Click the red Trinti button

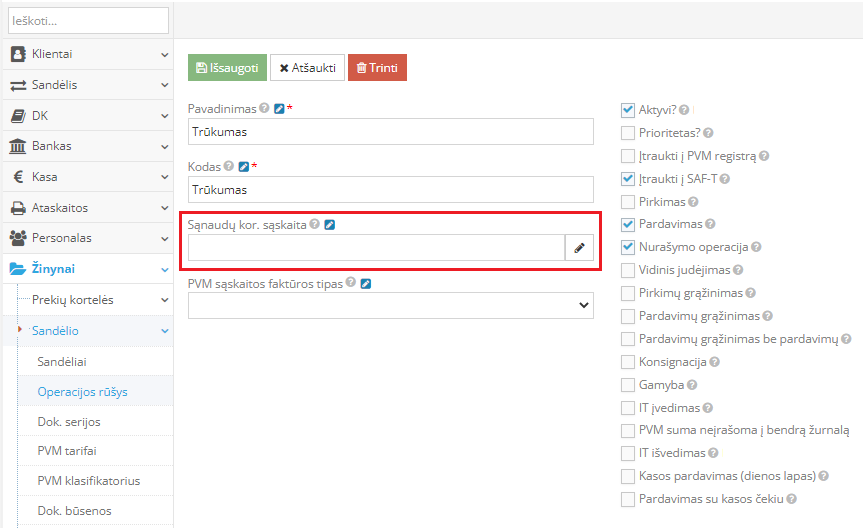click(x=377, y=68)
